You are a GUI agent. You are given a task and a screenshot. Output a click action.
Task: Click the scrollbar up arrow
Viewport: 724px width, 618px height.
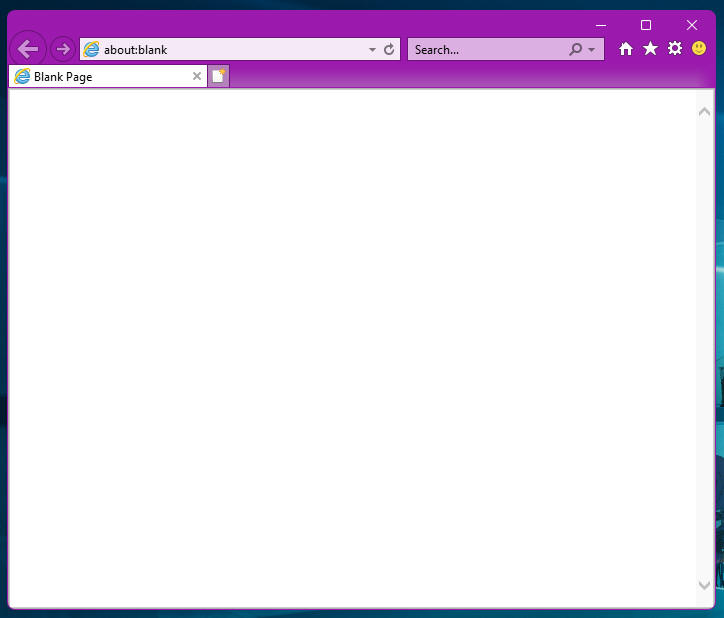(704, 111)
